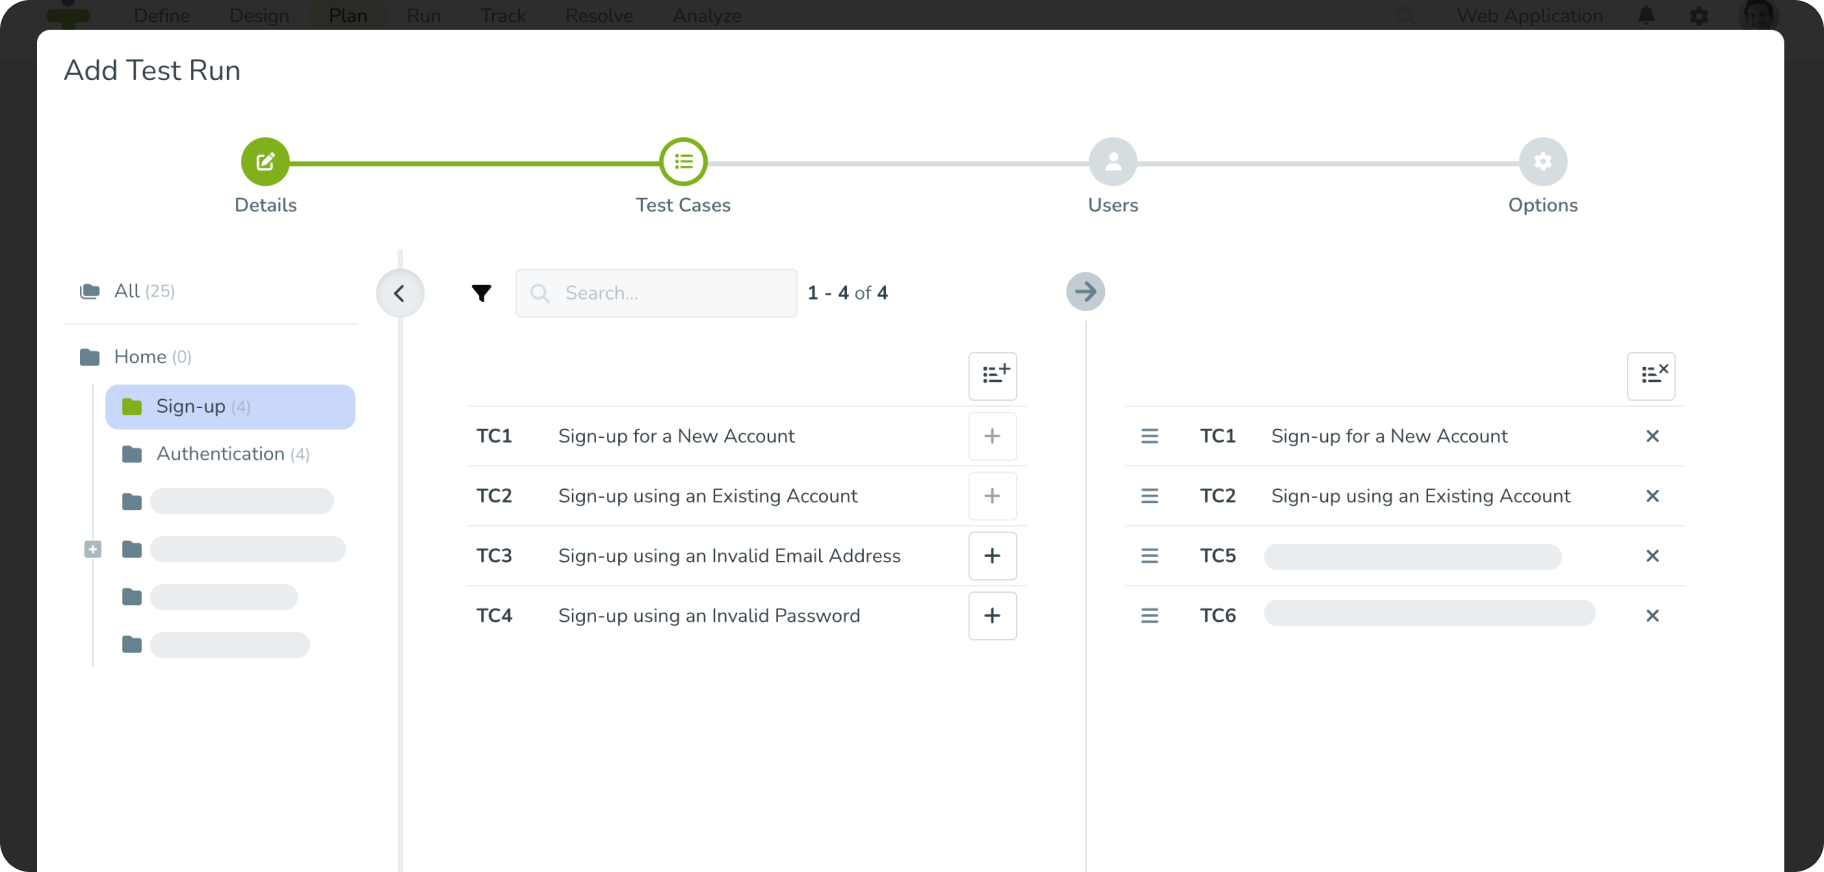
Task: Open the Define menu in top bar
Action: [x=162, y=16]
